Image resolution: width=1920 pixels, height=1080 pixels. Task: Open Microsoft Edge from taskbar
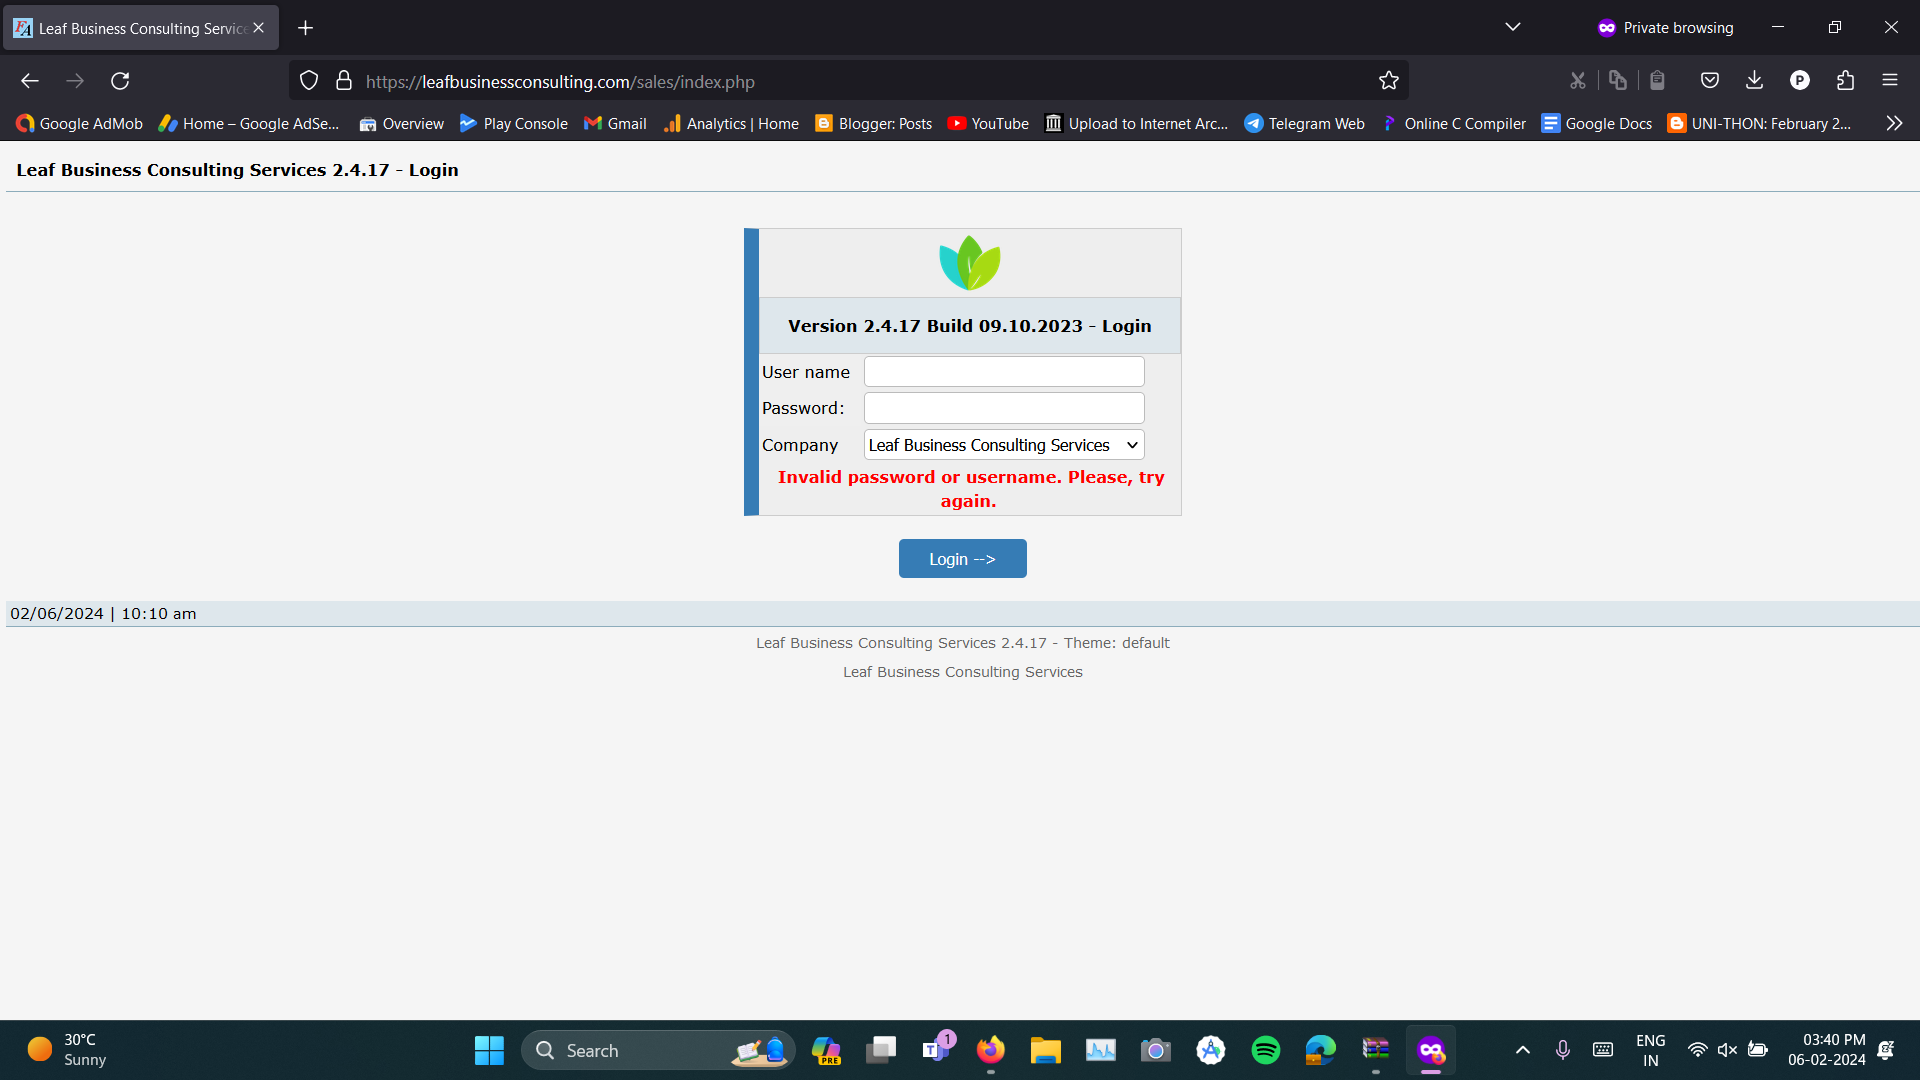pyautogui.click(x=1321, y=1050)
